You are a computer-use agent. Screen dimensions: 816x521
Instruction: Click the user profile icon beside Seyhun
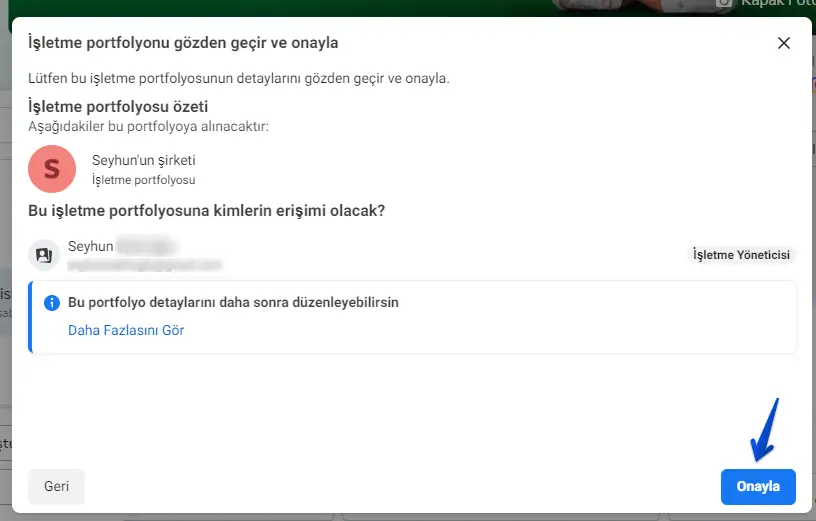(x=44, y=255)
